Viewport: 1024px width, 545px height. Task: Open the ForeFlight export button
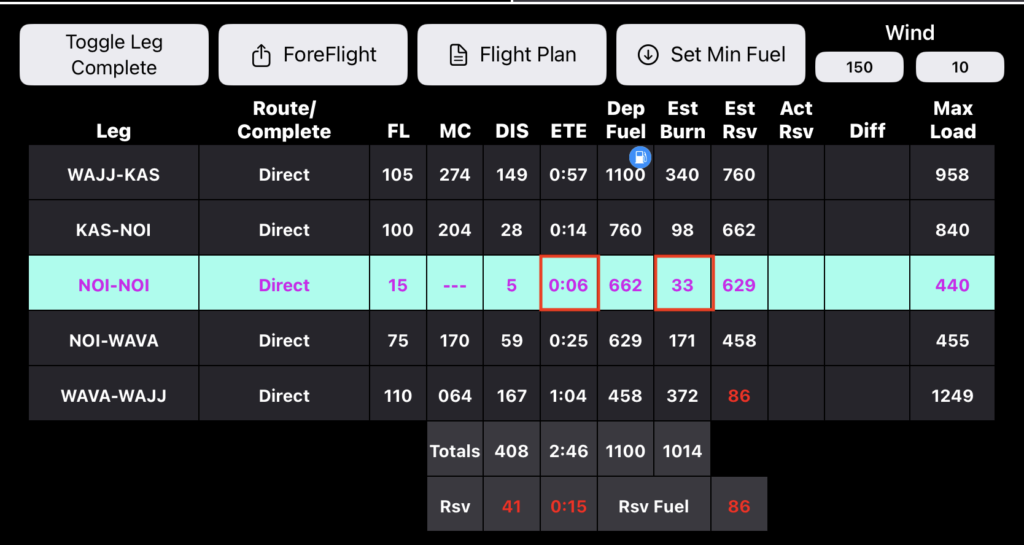click(x=312, y=55)
